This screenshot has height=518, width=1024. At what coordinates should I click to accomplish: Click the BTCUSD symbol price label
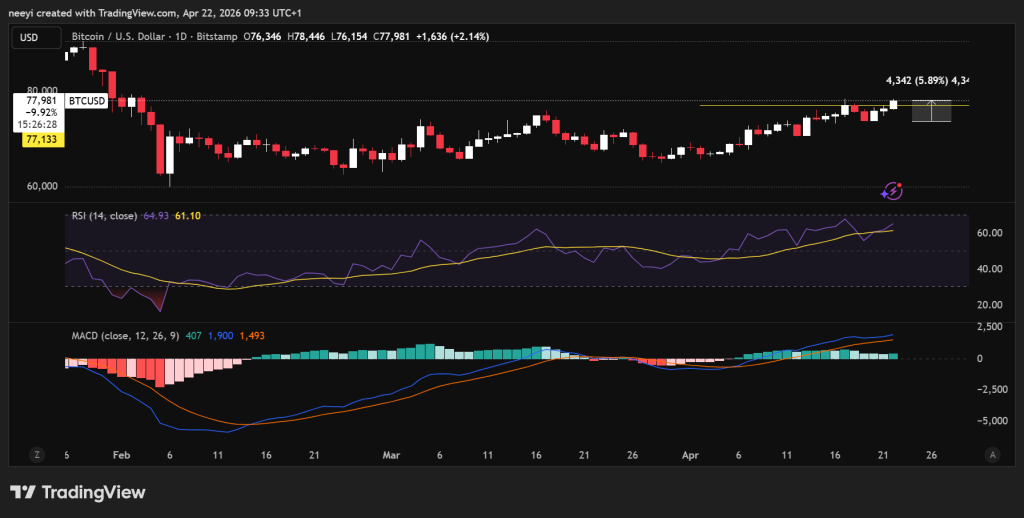86,101
